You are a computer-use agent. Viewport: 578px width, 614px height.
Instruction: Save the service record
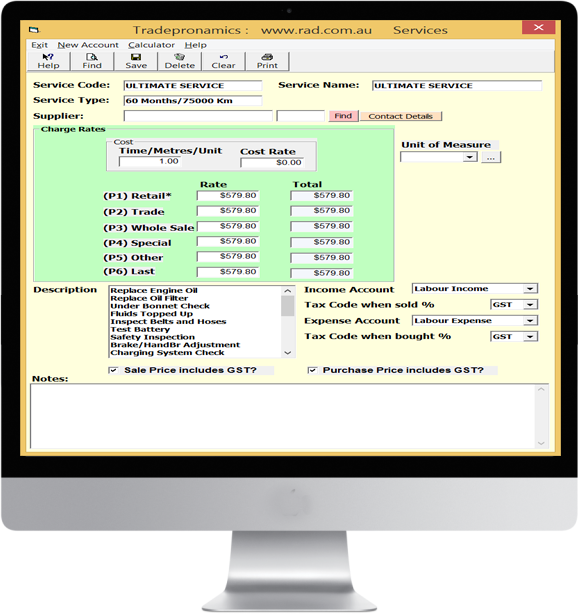[x=136, y=61]
